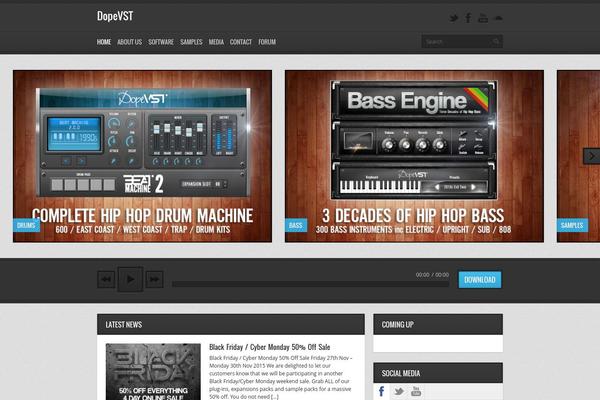Open the Contact page
This screenshot has height=400, width=600.
(x=241, y=42)
